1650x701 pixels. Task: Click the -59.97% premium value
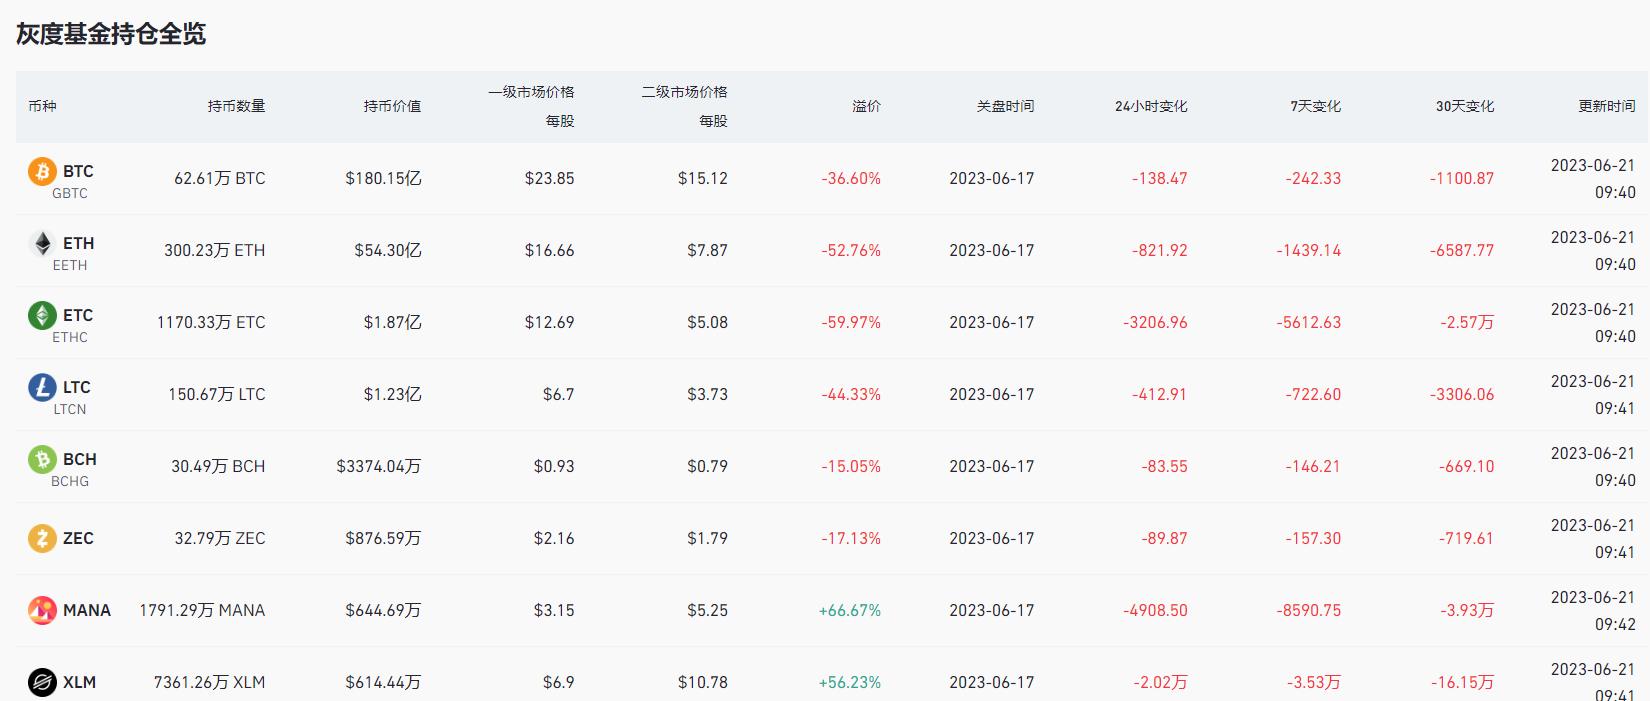tap(851, 322)
